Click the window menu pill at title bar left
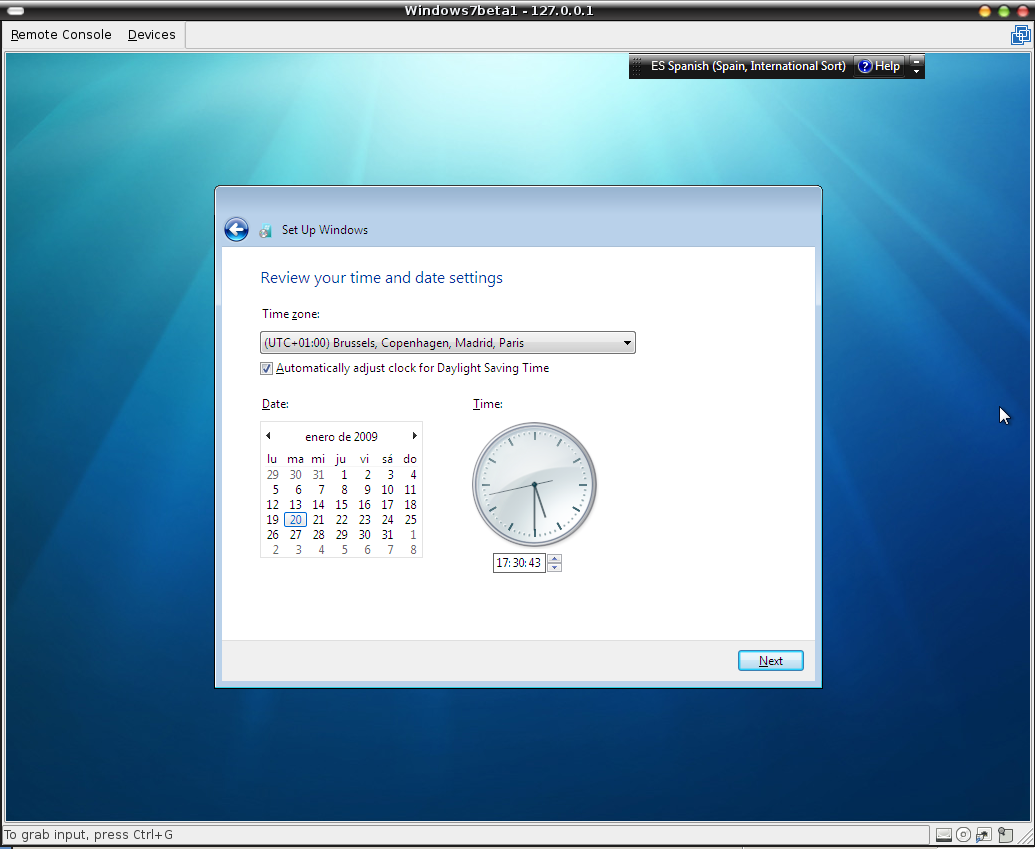Screen dimensions: 1035x849 coord(15,11)
